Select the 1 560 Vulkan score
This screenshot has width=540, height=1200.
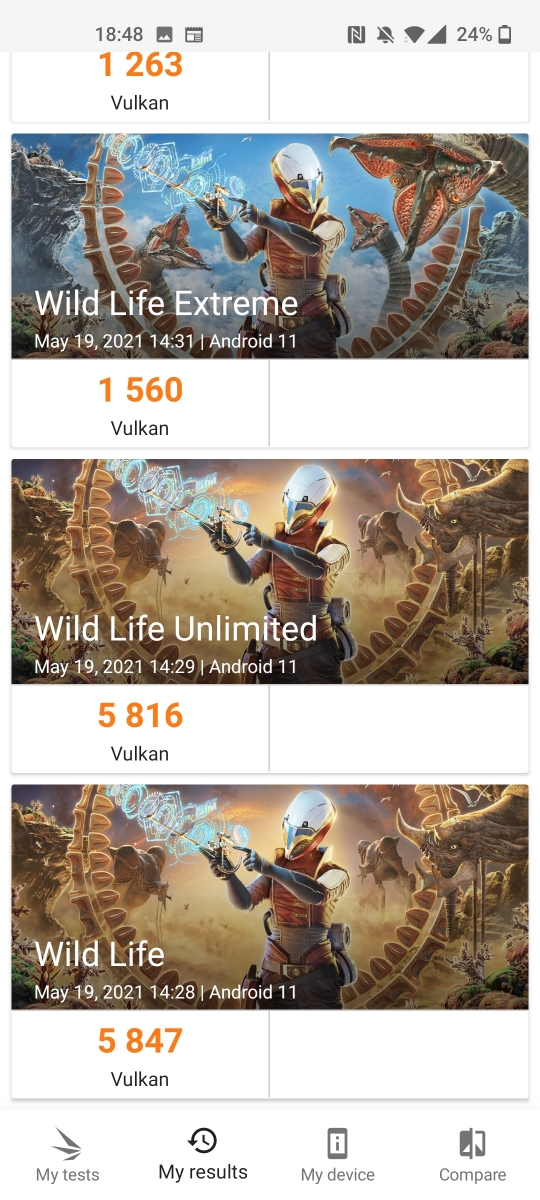tap(140, 404)
